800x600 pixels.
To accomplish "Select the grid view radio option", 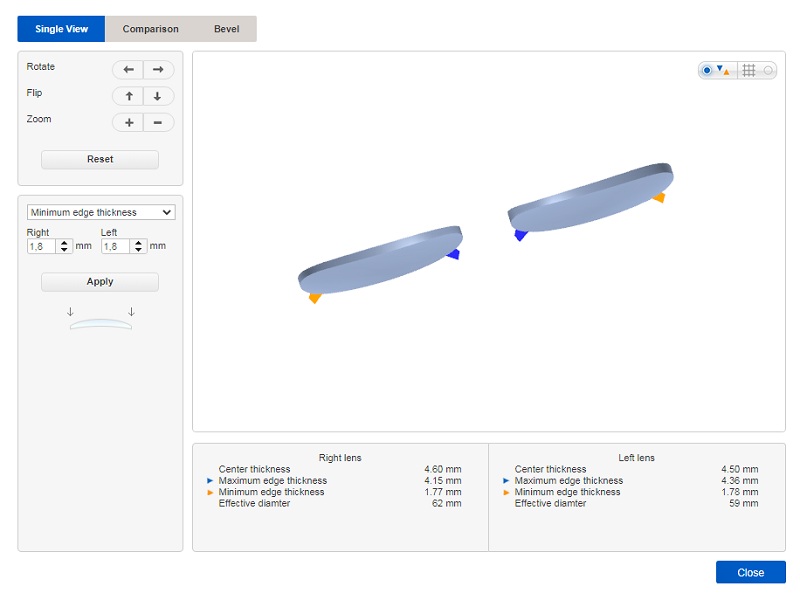I will coord(768,70).
